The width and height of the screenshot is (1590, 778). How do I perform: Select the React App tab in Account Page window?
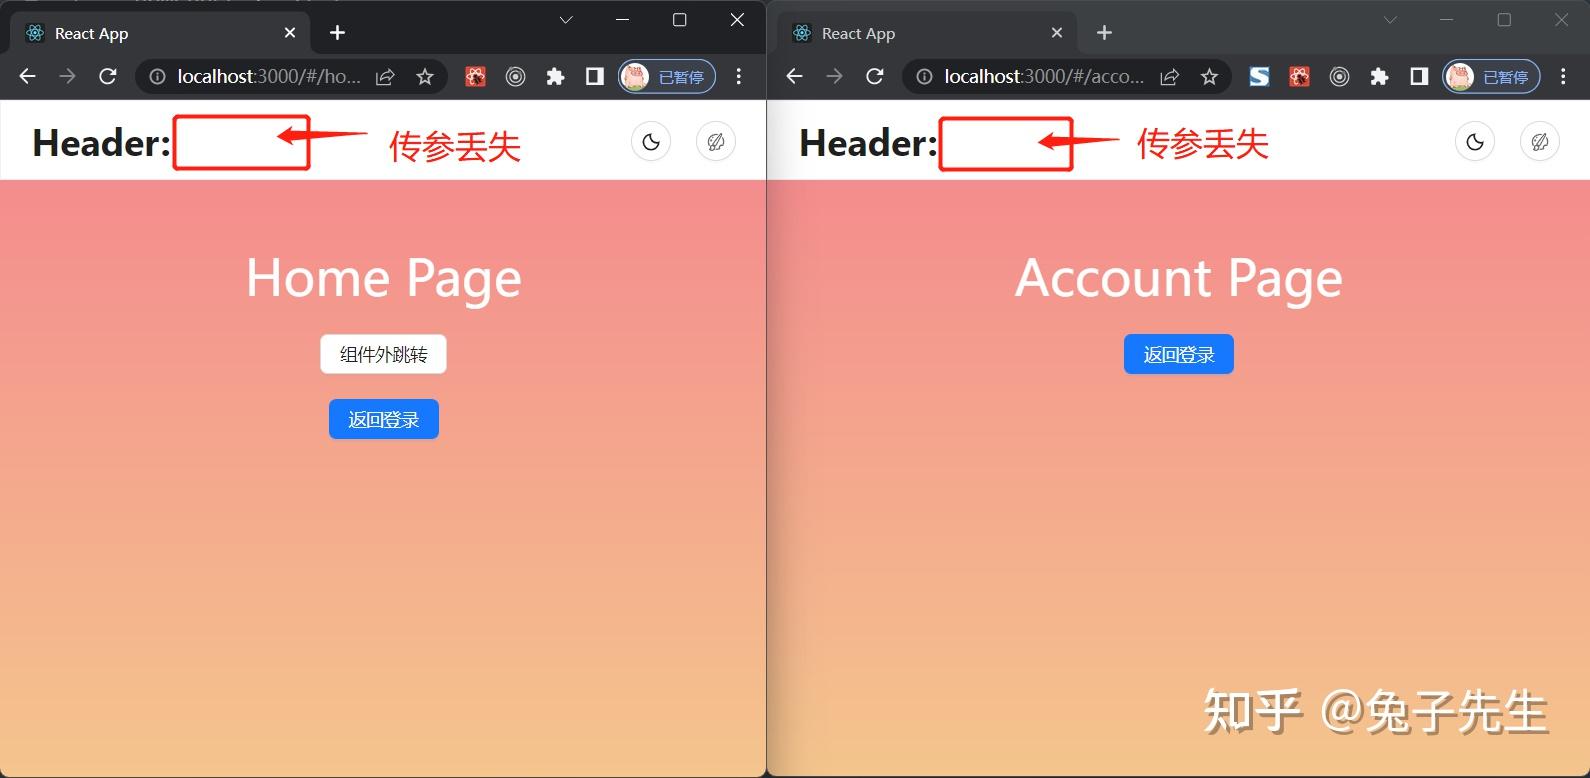coord(927,33)
